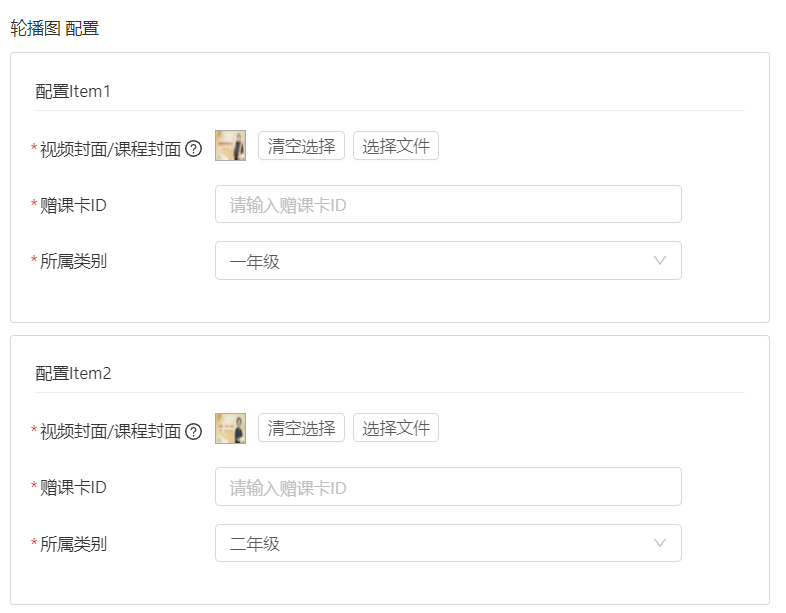Focus the 赠课卡ID input in Item1
786x613 pixels.
[448, 204]
